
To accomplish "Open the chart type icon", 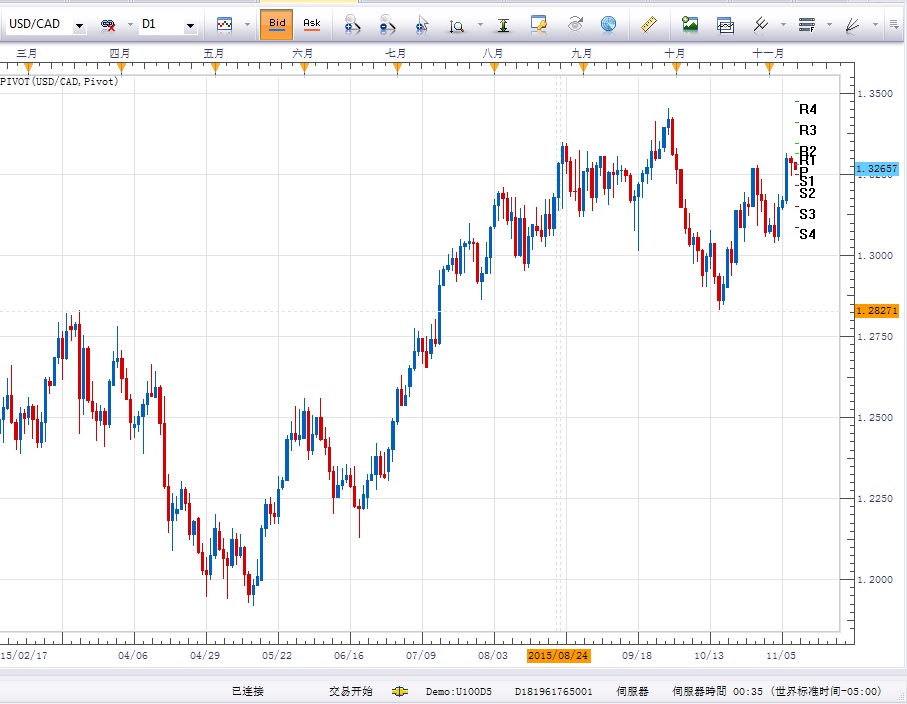I will pos(224,24).
